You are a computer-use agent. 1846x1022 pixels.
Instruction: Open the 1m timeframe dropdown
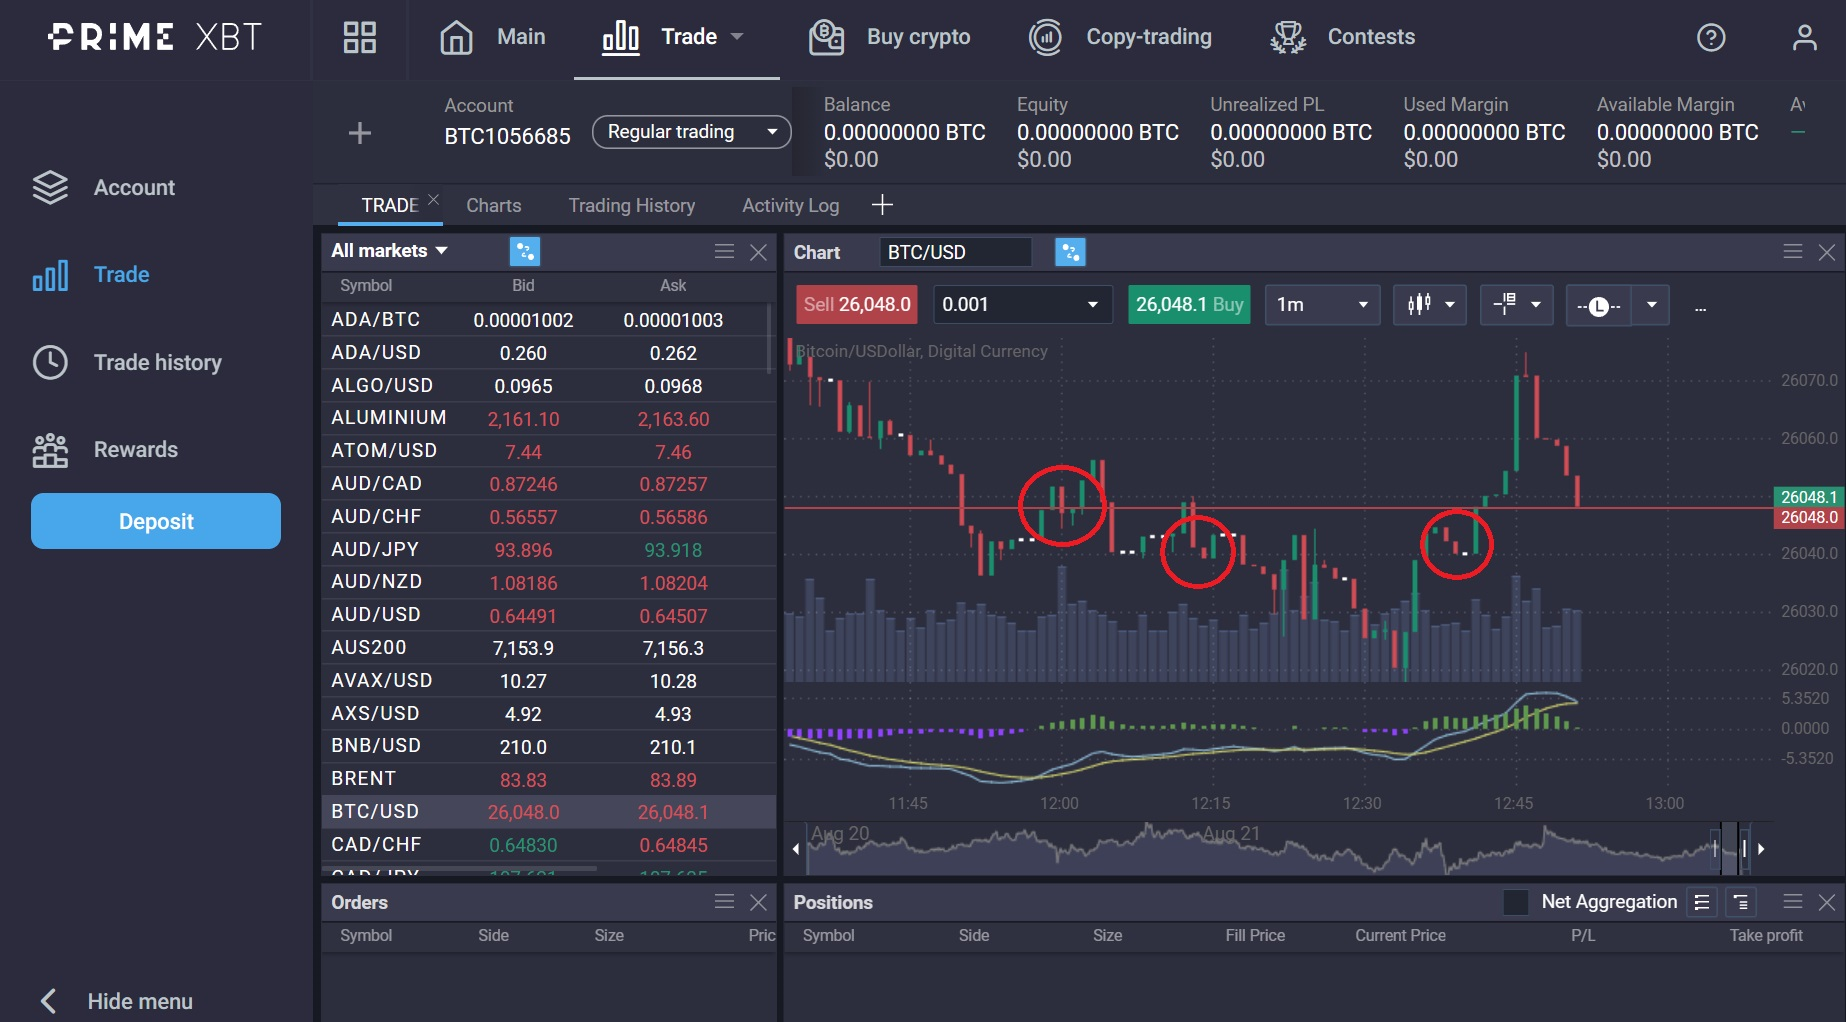tap(1322, 305)
